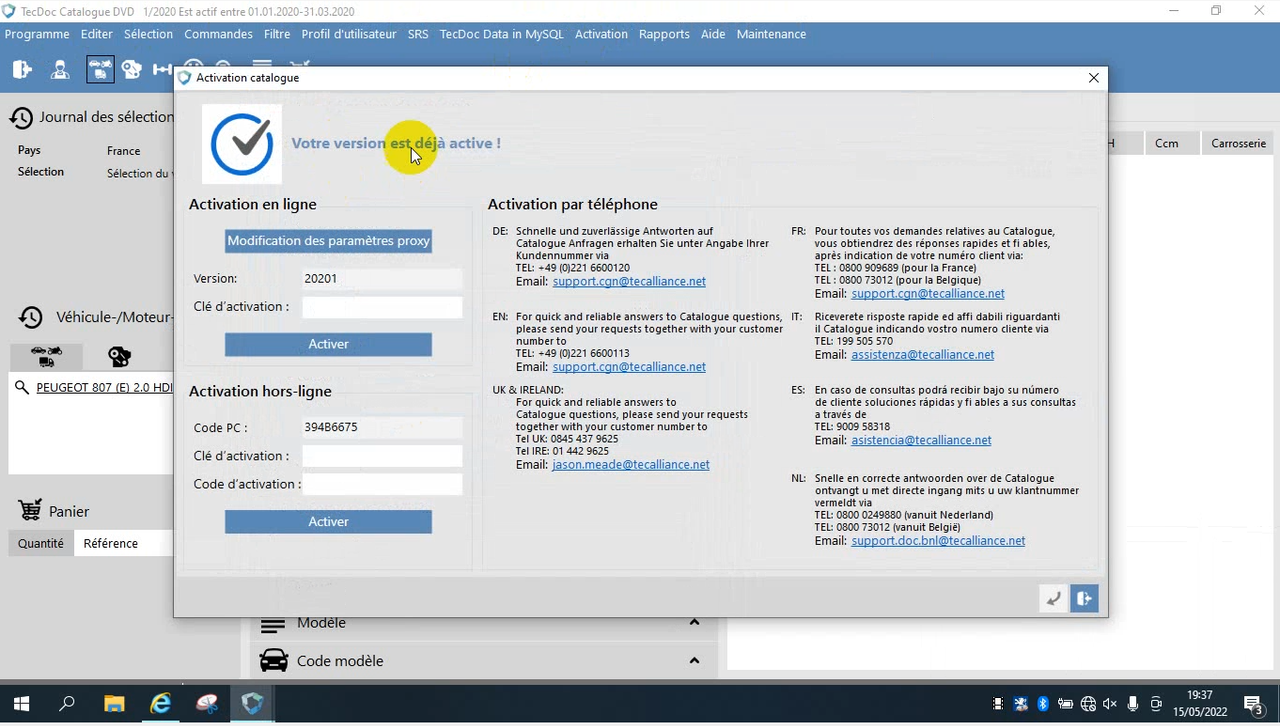
Task: Click Activer under Activation en ligne
Action: click(x=328, y=344)
